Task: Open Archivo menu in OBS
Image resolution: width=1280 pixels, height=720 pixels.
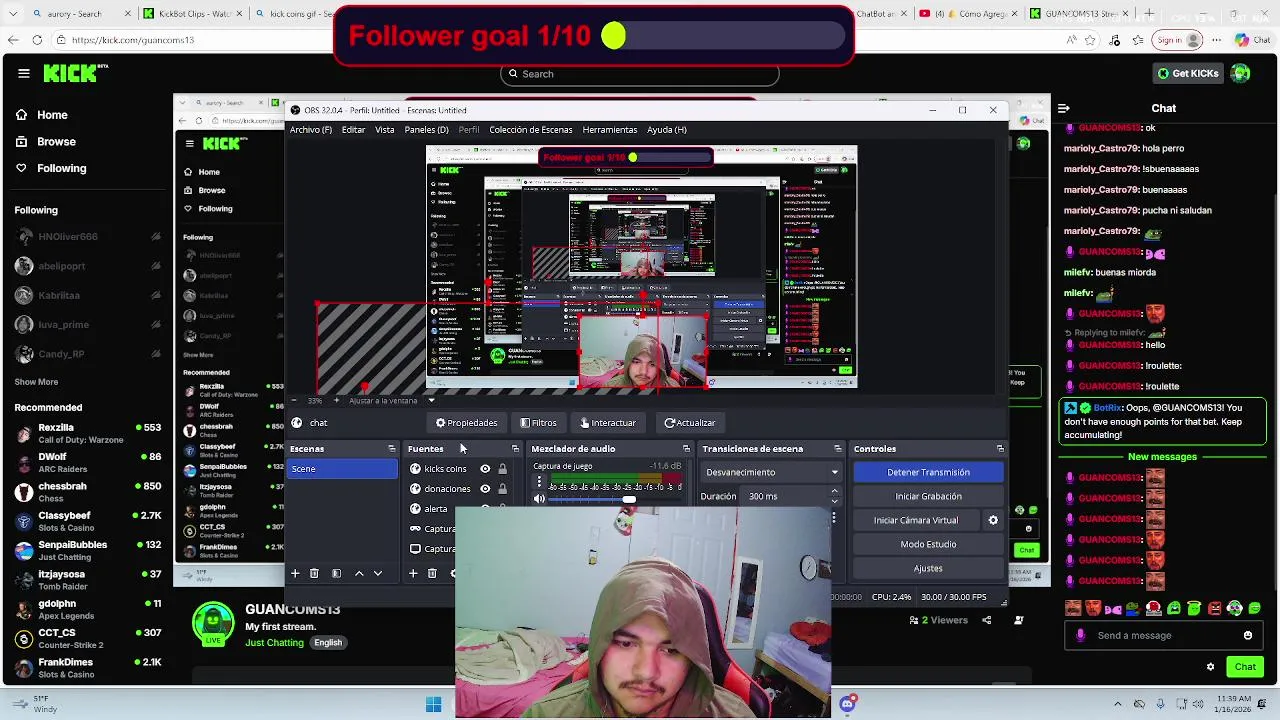Action: (311, 130)
